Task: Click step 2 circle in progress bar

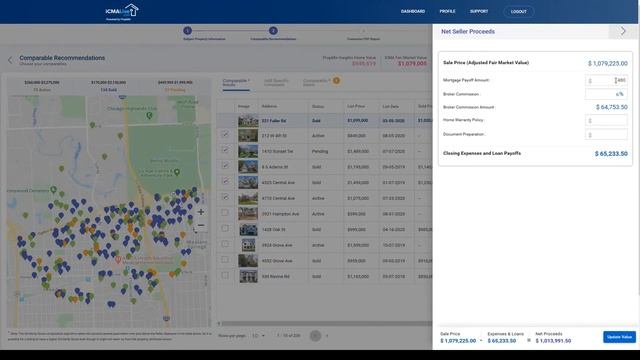Action: [x=273, y=31]
